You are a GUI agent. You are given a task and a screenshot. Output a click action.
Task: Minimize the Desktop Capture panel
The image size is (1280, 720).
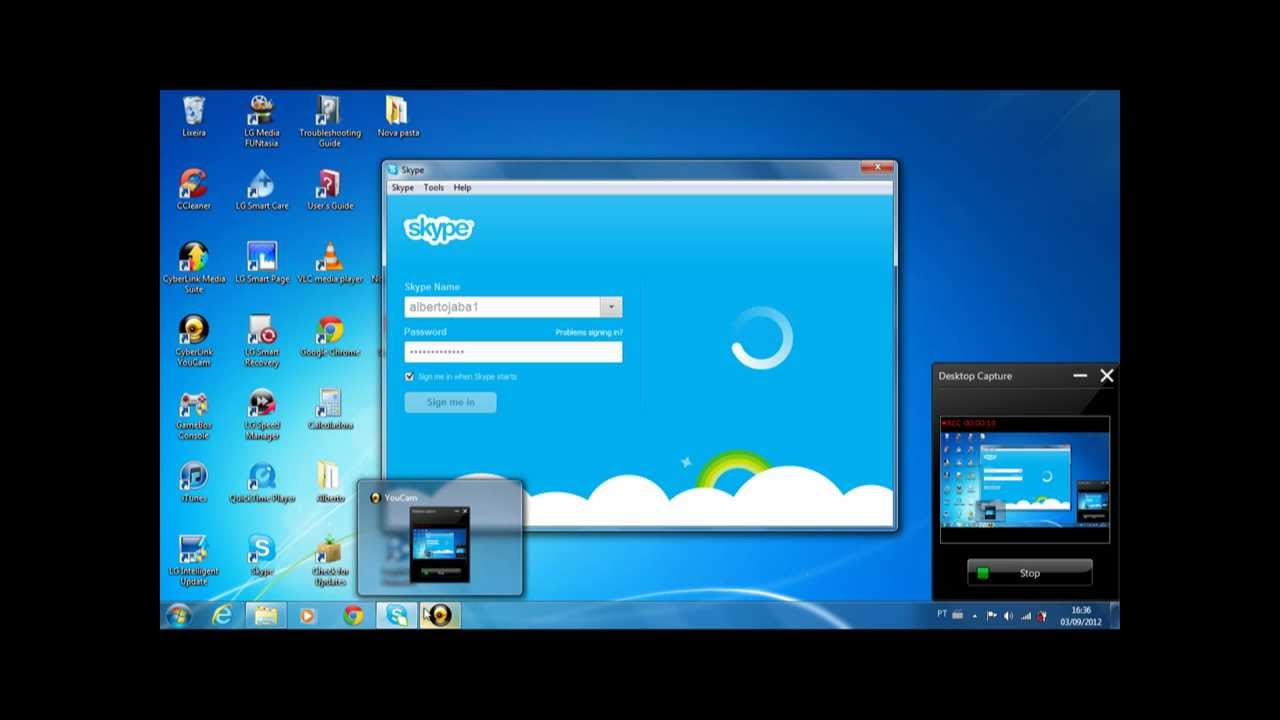[1080, 376]
